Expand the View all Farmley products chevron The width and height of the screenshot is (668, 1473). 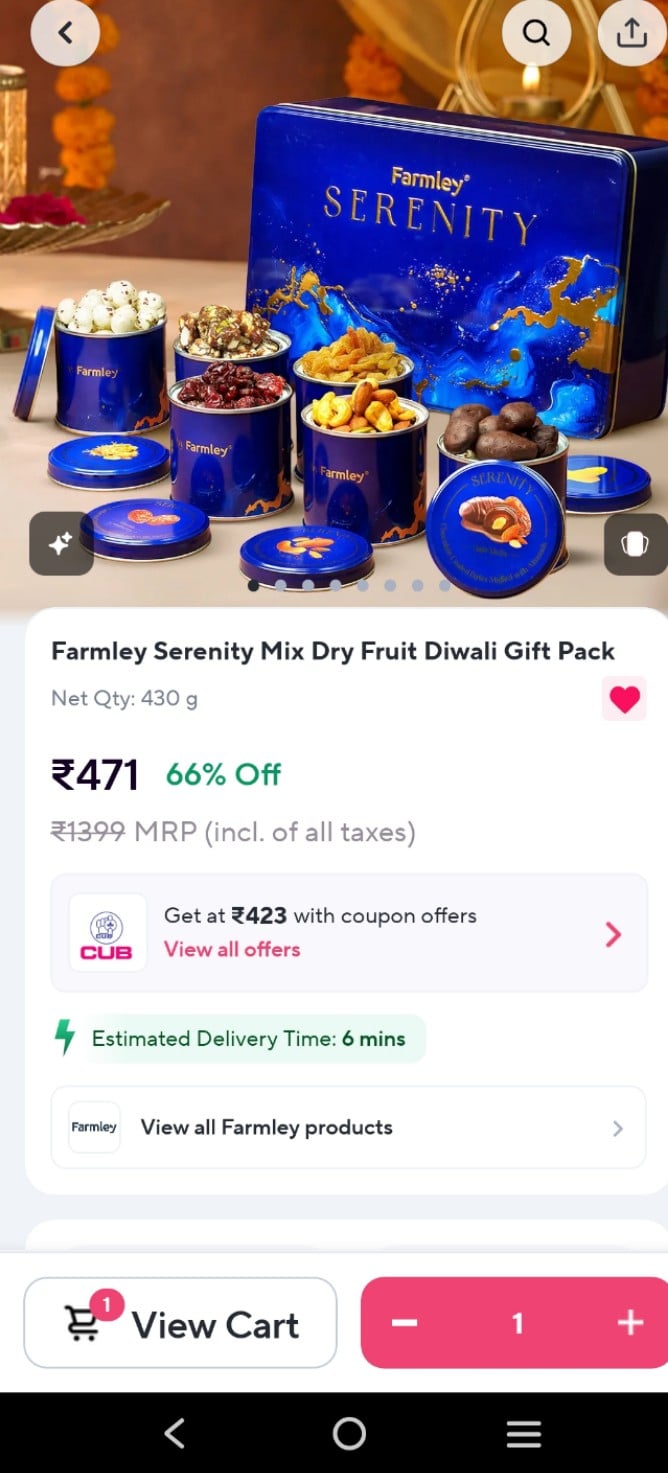[x=617, y=1128]
